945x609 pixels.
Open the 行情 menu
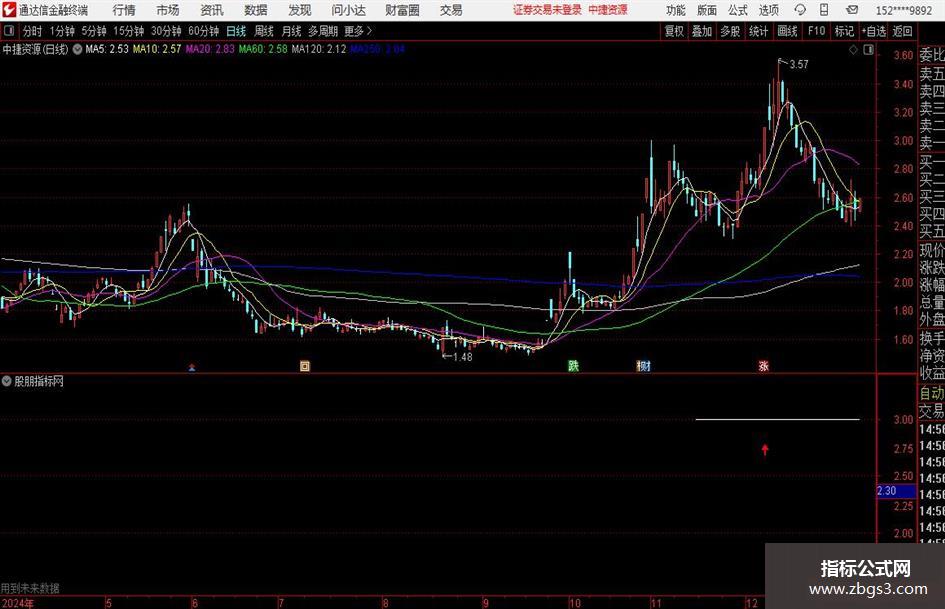(124, 10)
